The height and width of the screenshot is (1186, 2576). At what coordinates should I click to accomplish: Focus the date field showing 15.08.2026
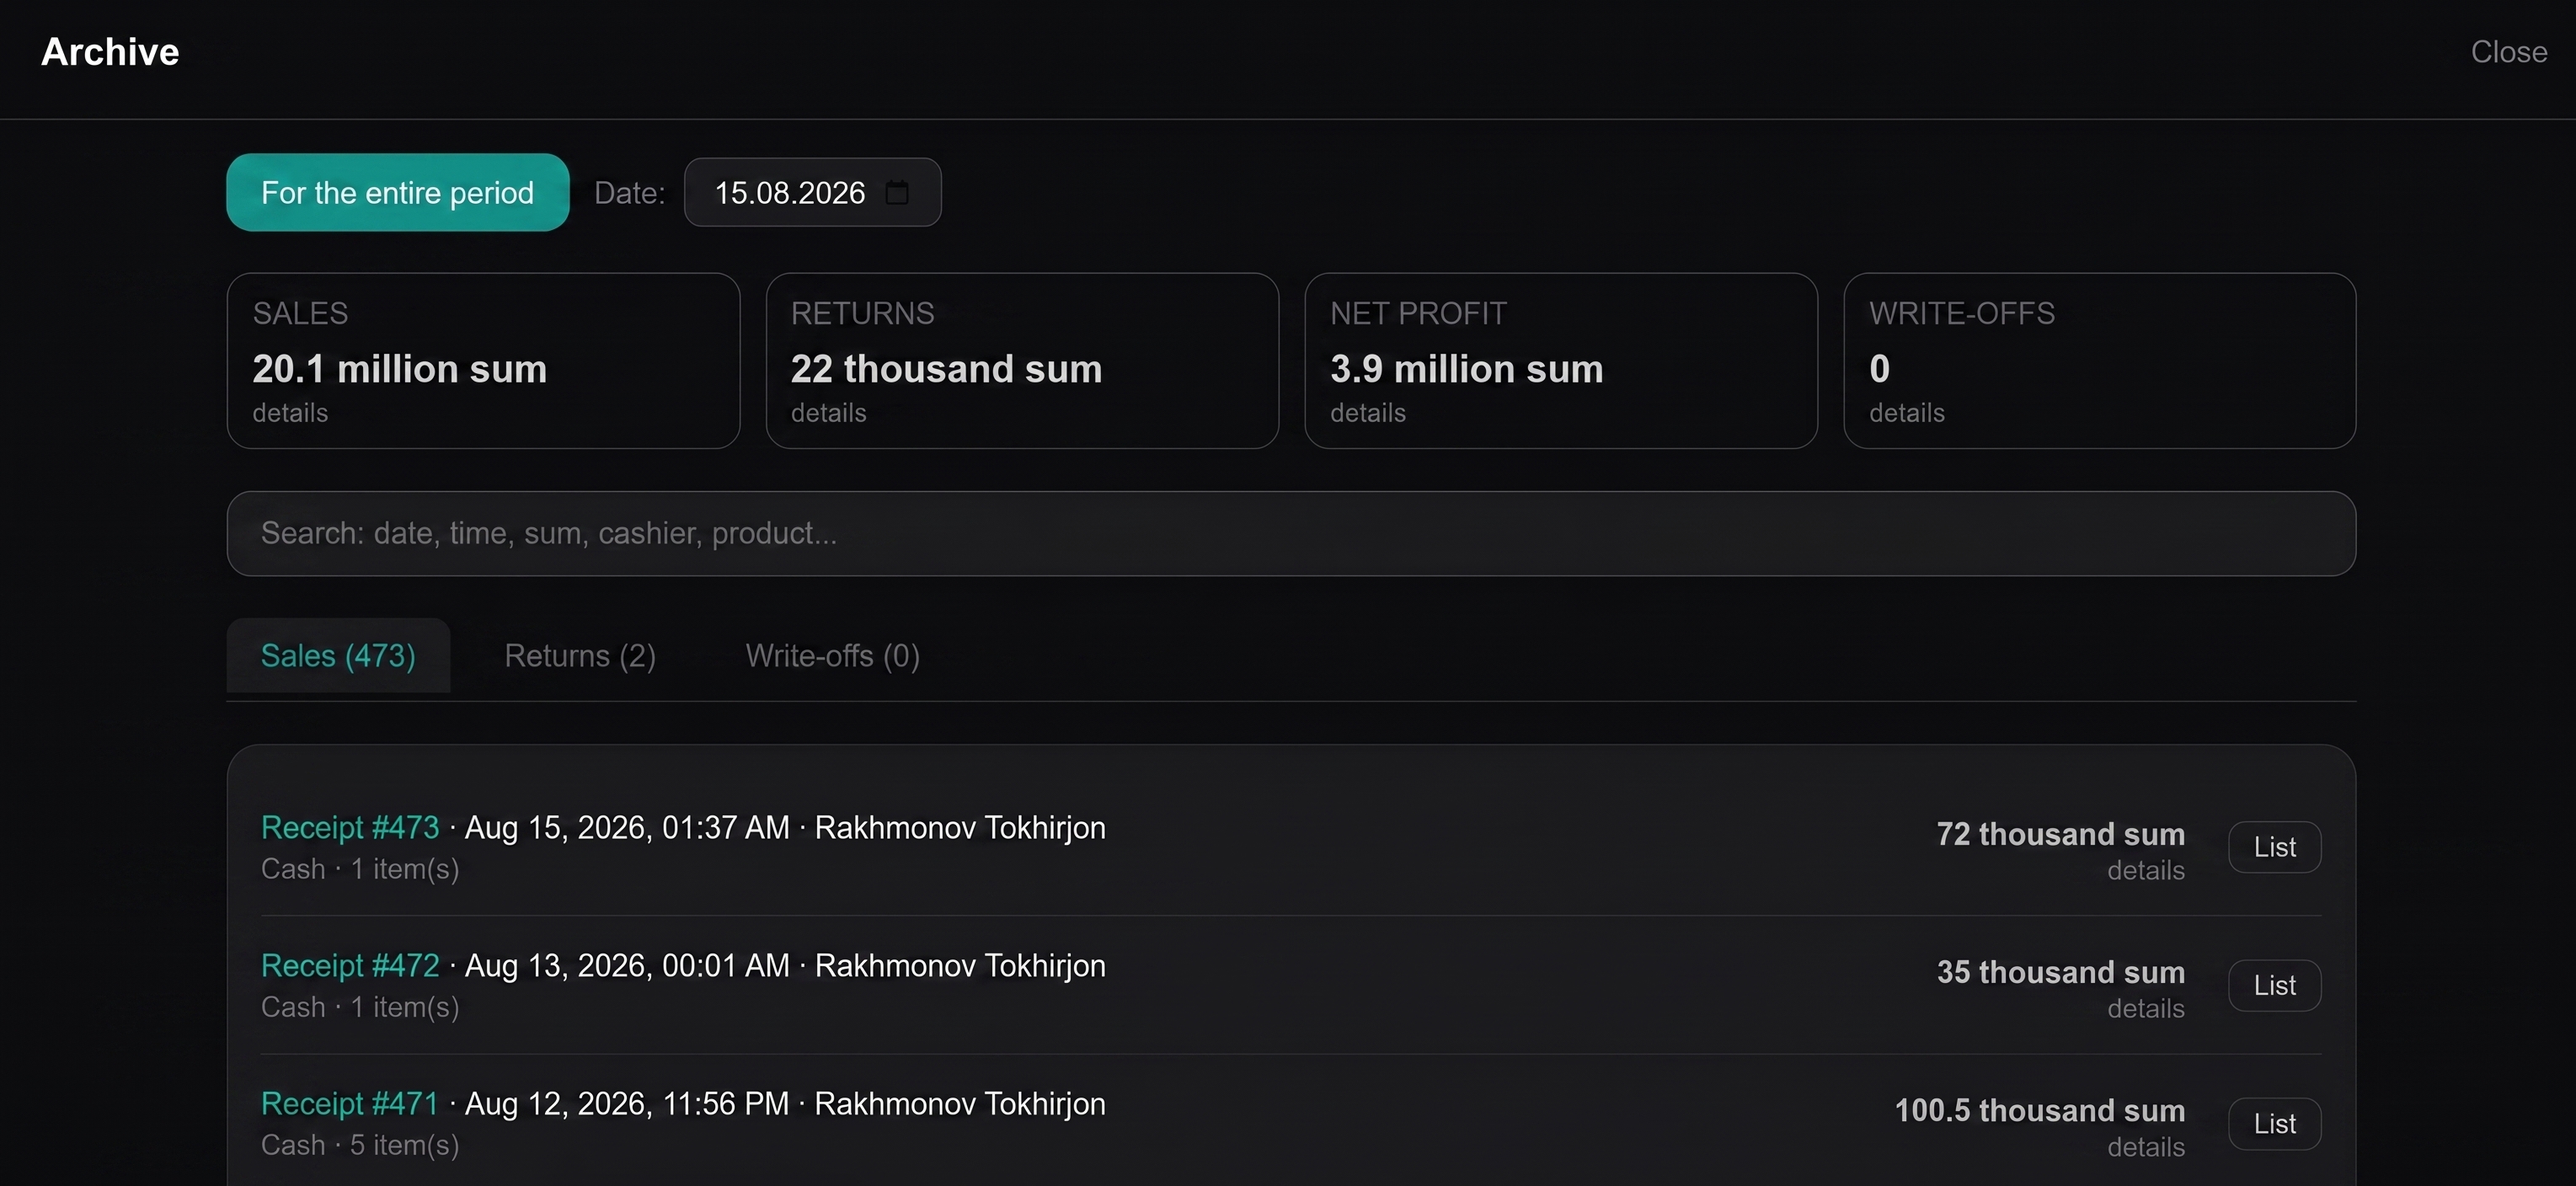pos(812,192)
